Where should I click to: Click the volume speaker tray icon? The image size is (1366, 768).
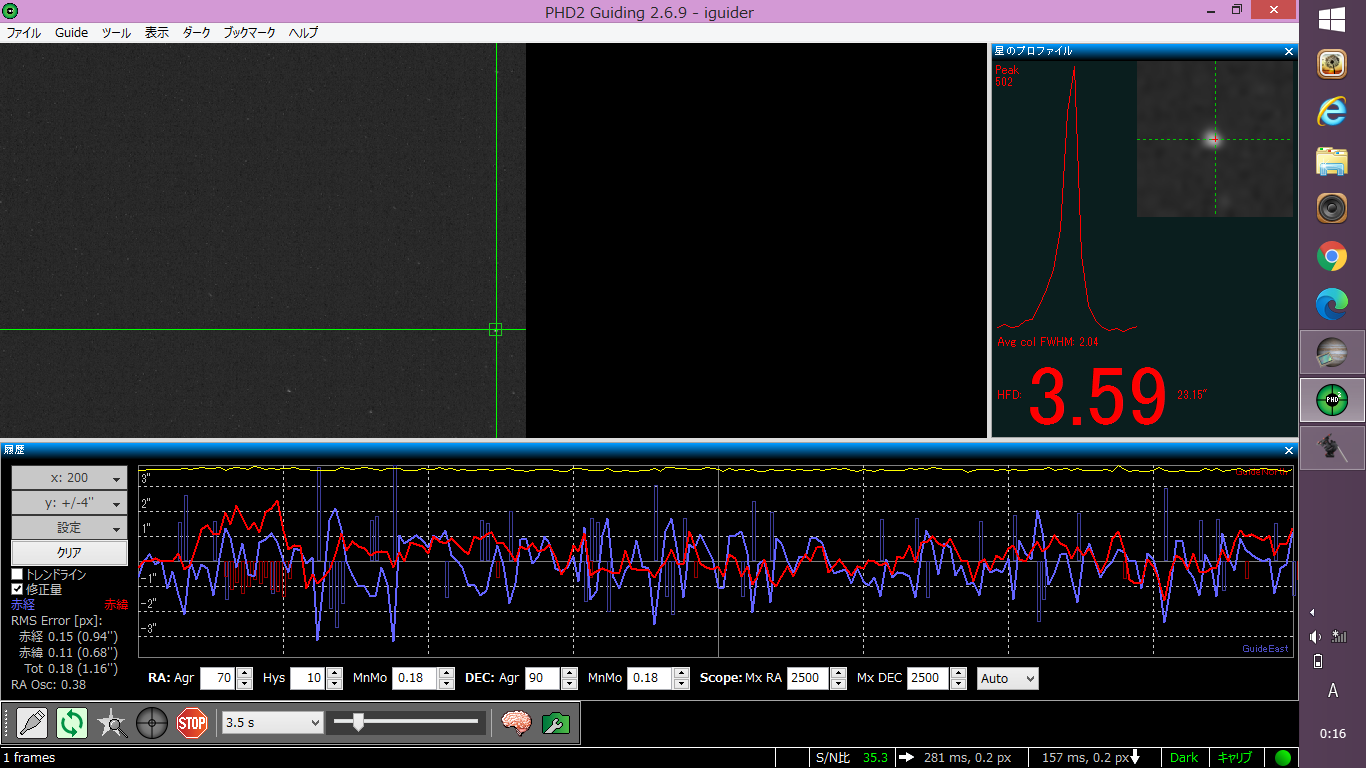(1316, 637)
